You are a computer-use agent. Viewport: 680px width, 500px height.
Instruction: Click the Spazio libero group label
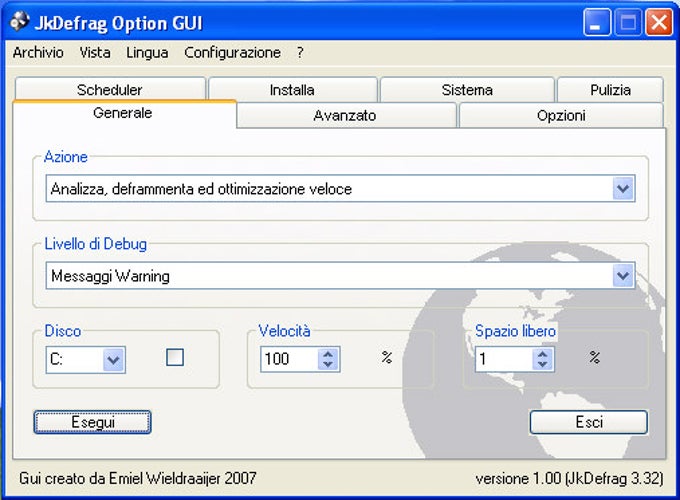coord(515,331)
